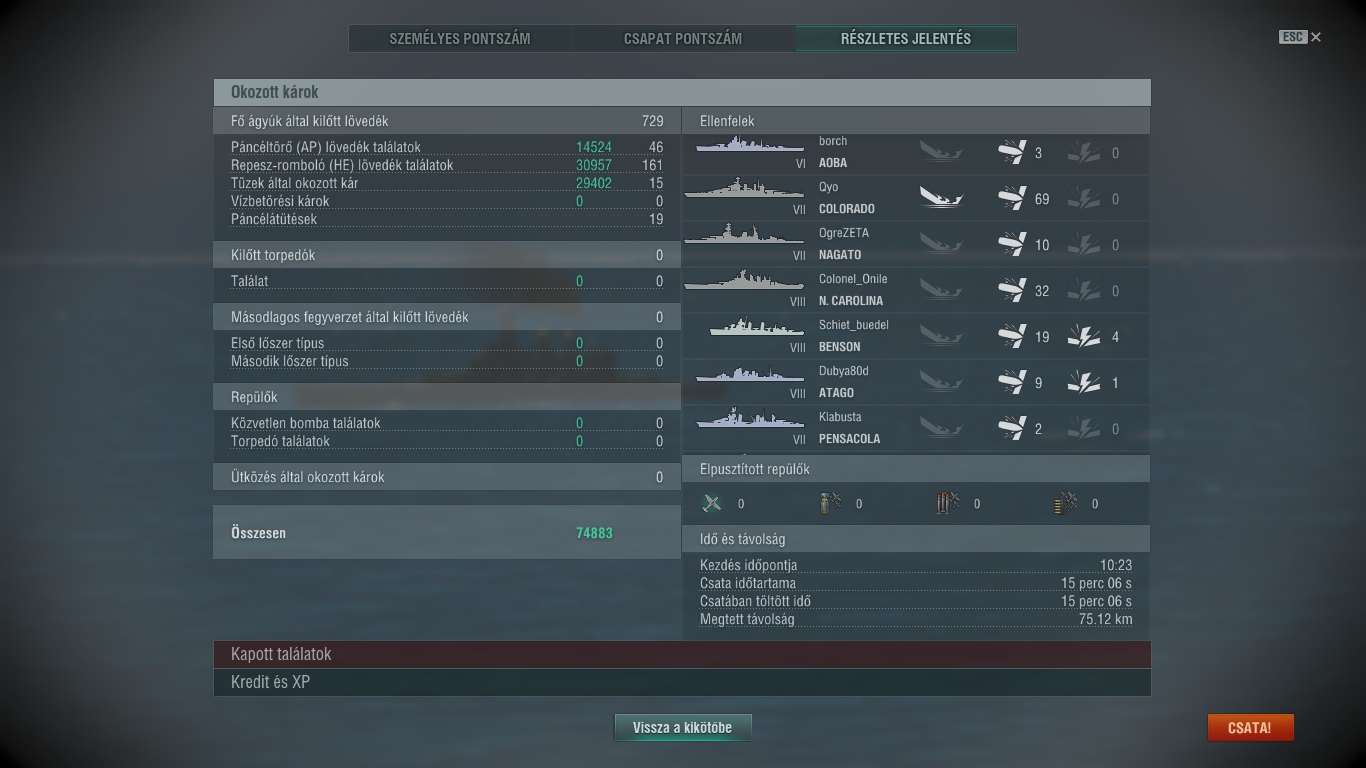The image size is (1366, 768).
Task: Close the report with ESC button
Action: (x=1300, y=37)
